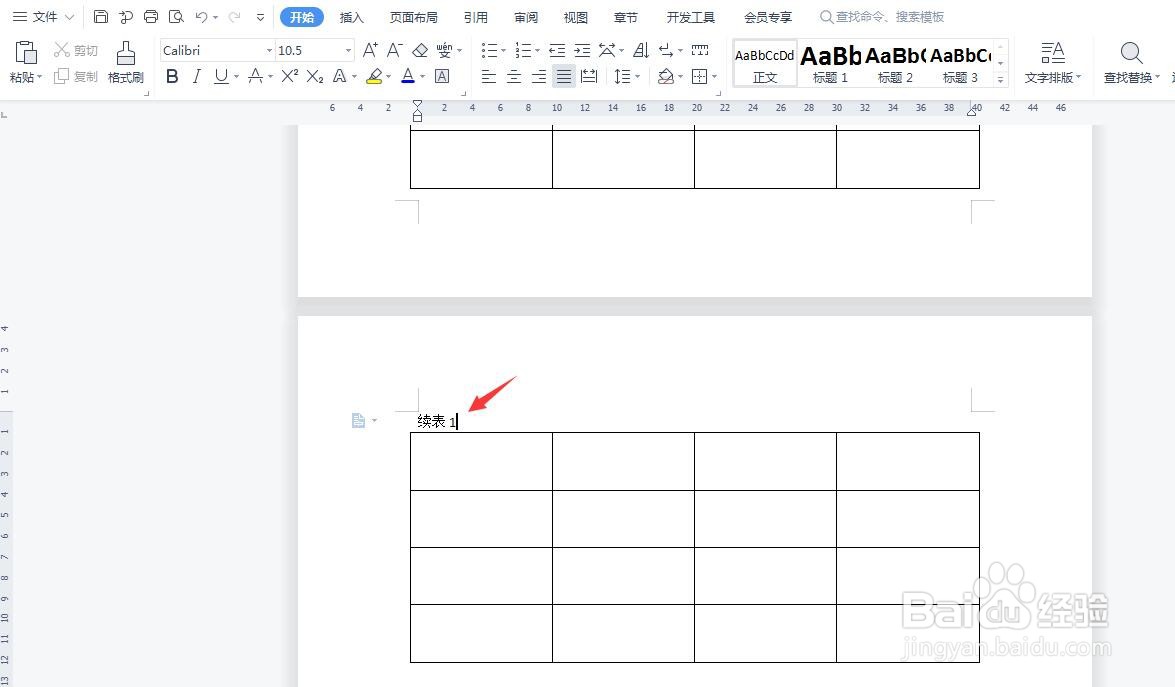Screen dimensions: 1175x687
Task: Click the 续表 1 caption text
Action: point(437,422)
